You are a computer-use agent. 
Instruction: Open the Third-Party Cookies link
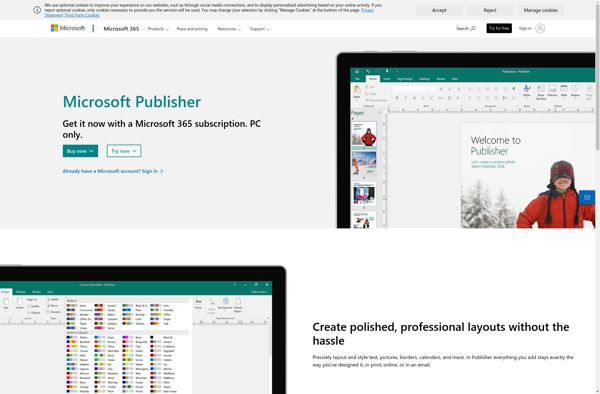pos(82,15)
